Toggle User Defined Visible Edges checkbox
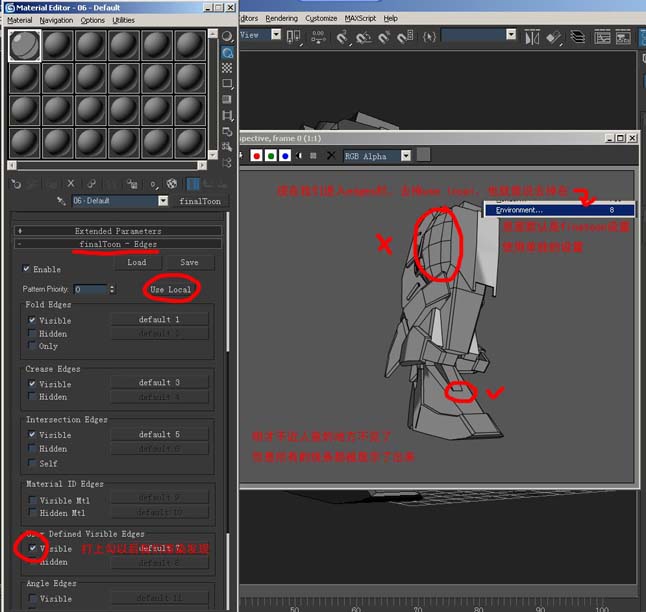The image size is (646, 612). [33, 548]
